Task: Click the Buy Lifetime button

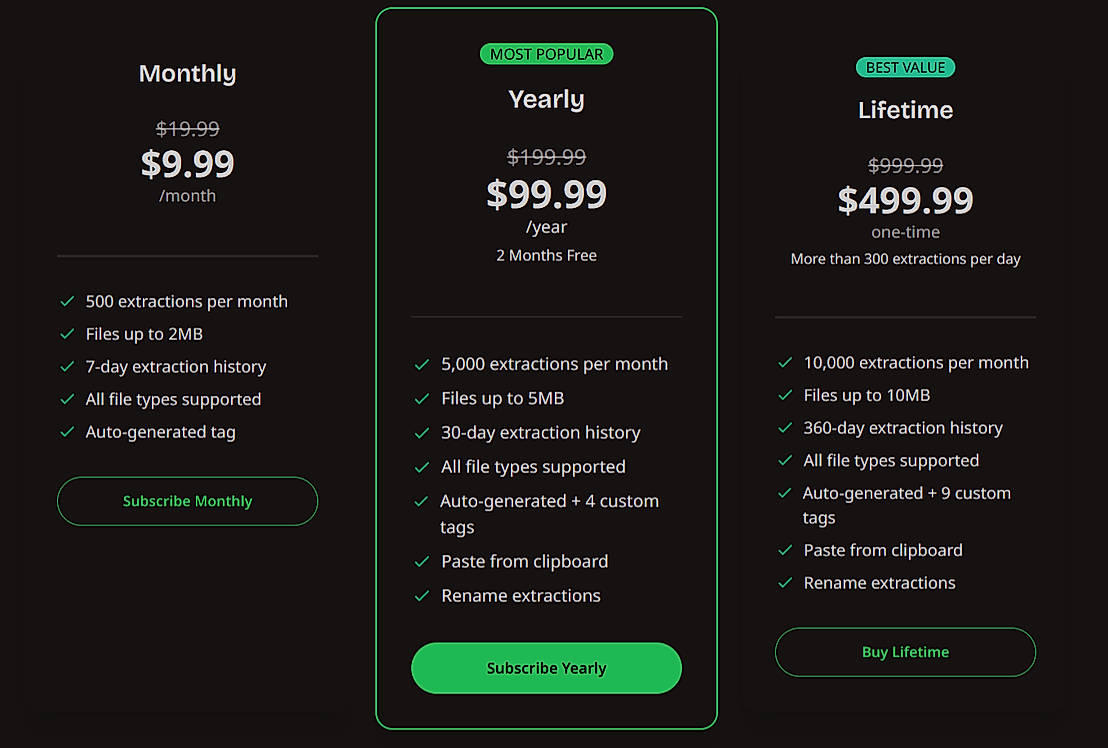Action: click(x=905, y=652)
